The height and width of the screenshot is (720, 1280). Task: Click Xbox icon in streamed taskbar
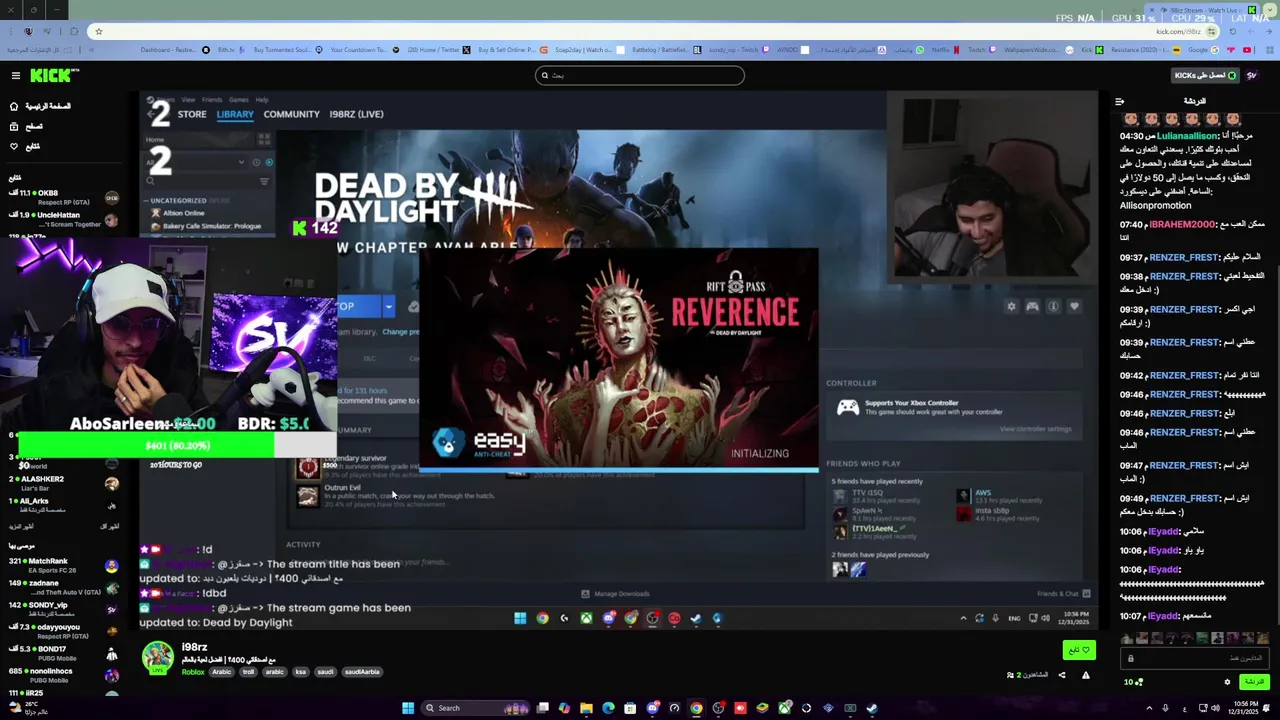pos(586,618)
